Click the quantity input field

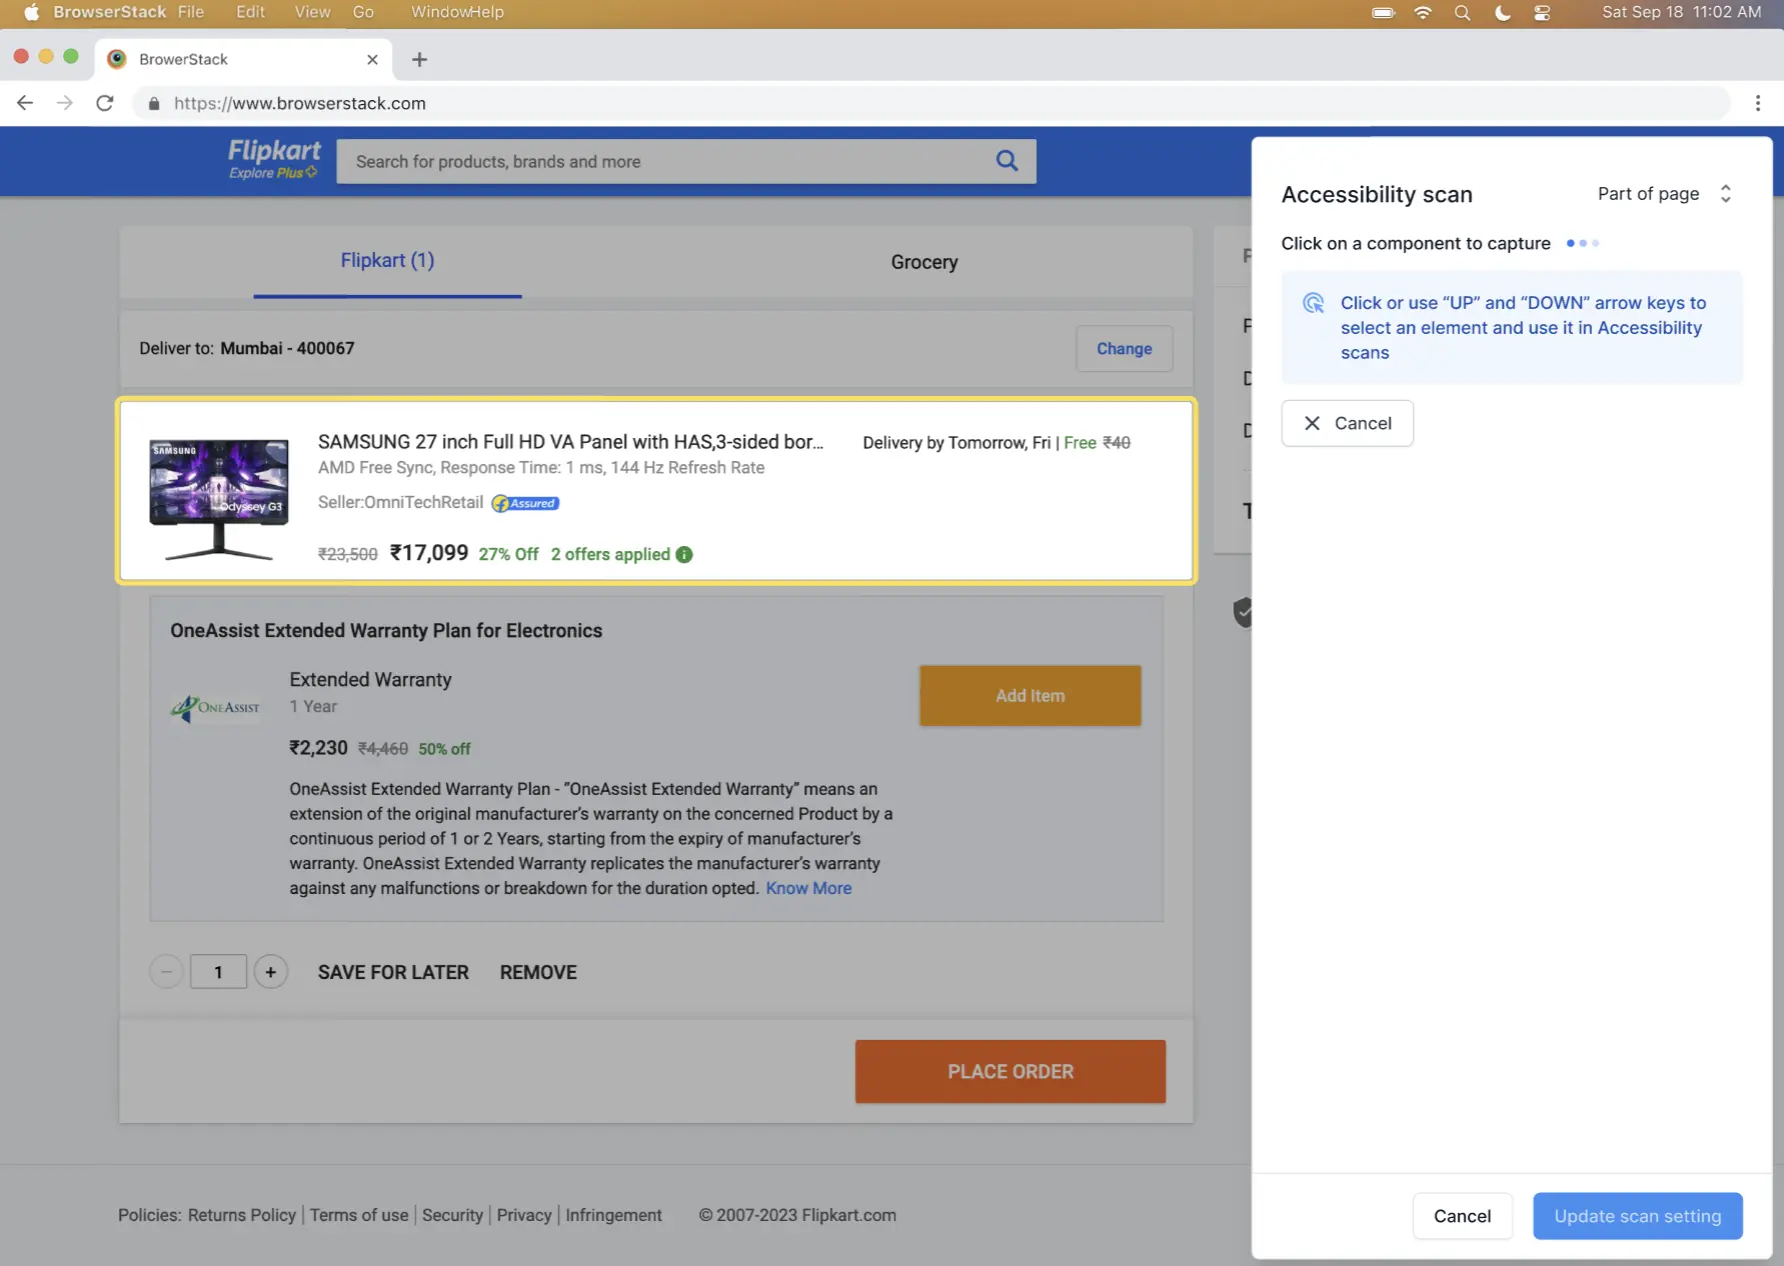tap(218, 971)
